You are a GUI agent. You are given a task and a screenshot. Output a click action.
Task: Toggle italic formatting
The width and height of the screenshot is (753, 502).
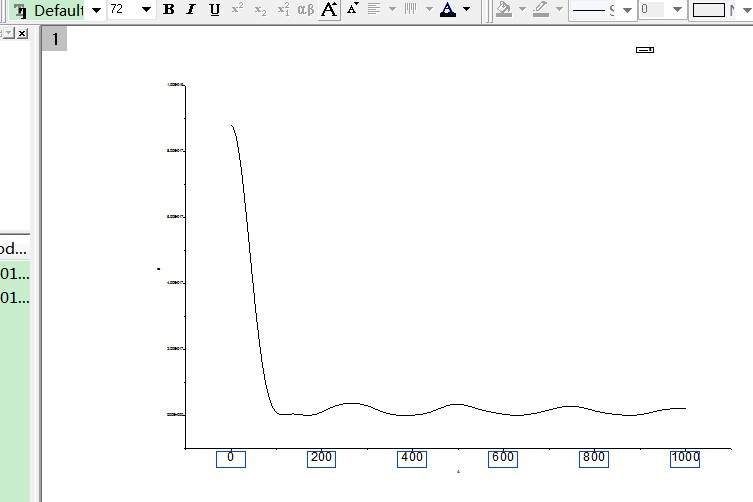[191, 9]
